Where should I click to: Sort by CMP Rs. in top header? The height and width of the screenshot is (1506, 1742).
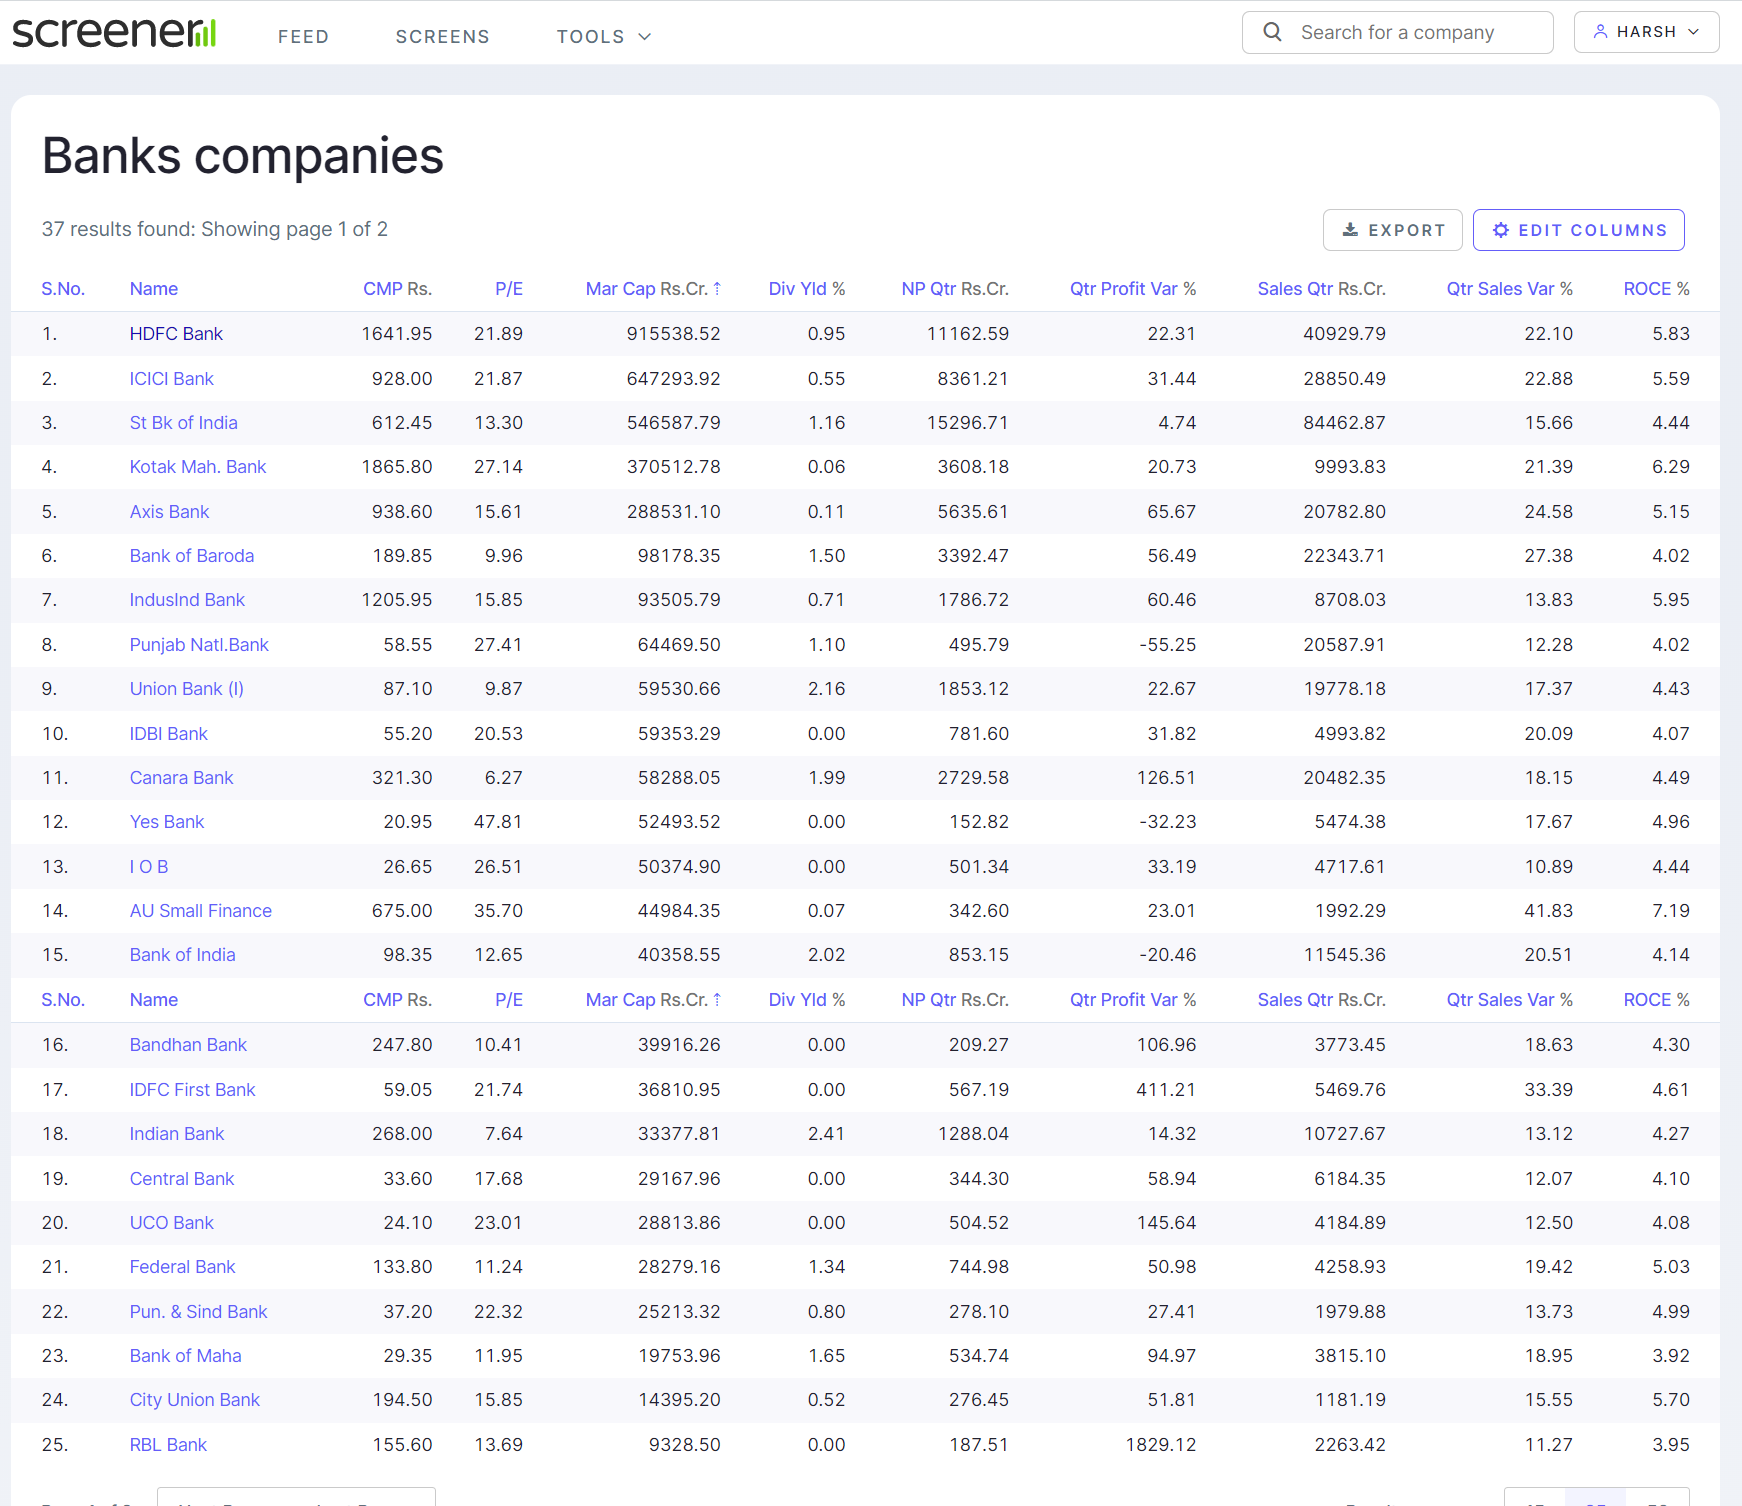tap(397, 289)
